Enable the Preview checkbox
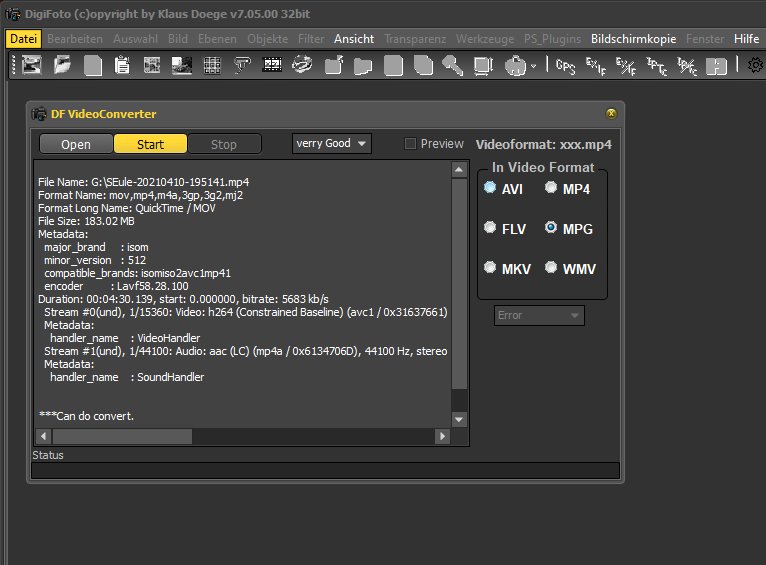This screenshot has width=766, height=565. [x=410, y=144]
